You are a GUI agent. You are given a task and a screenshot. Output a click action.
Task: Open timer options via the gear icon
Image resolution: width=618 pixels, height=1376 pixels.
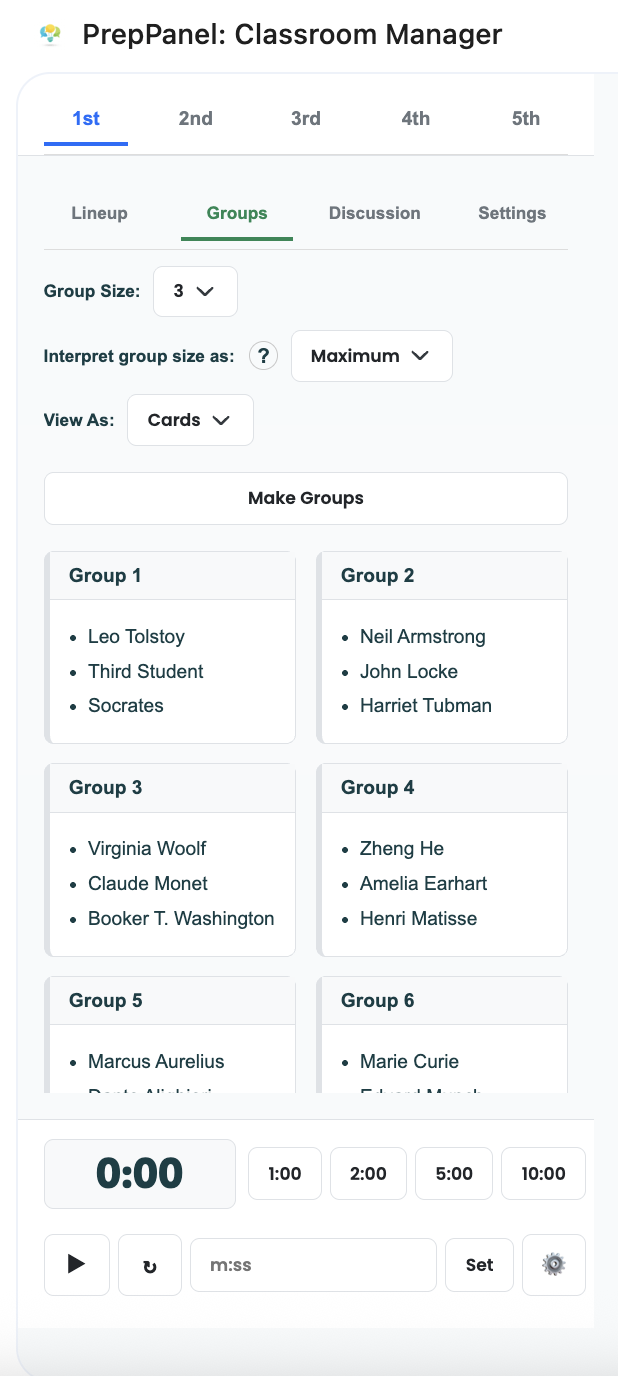click(553, 1264)
